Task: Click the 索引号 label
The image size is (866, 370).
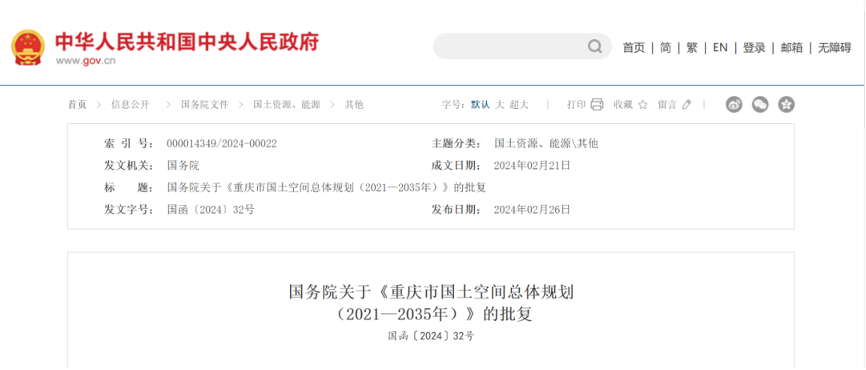Action: coord(129,144)
